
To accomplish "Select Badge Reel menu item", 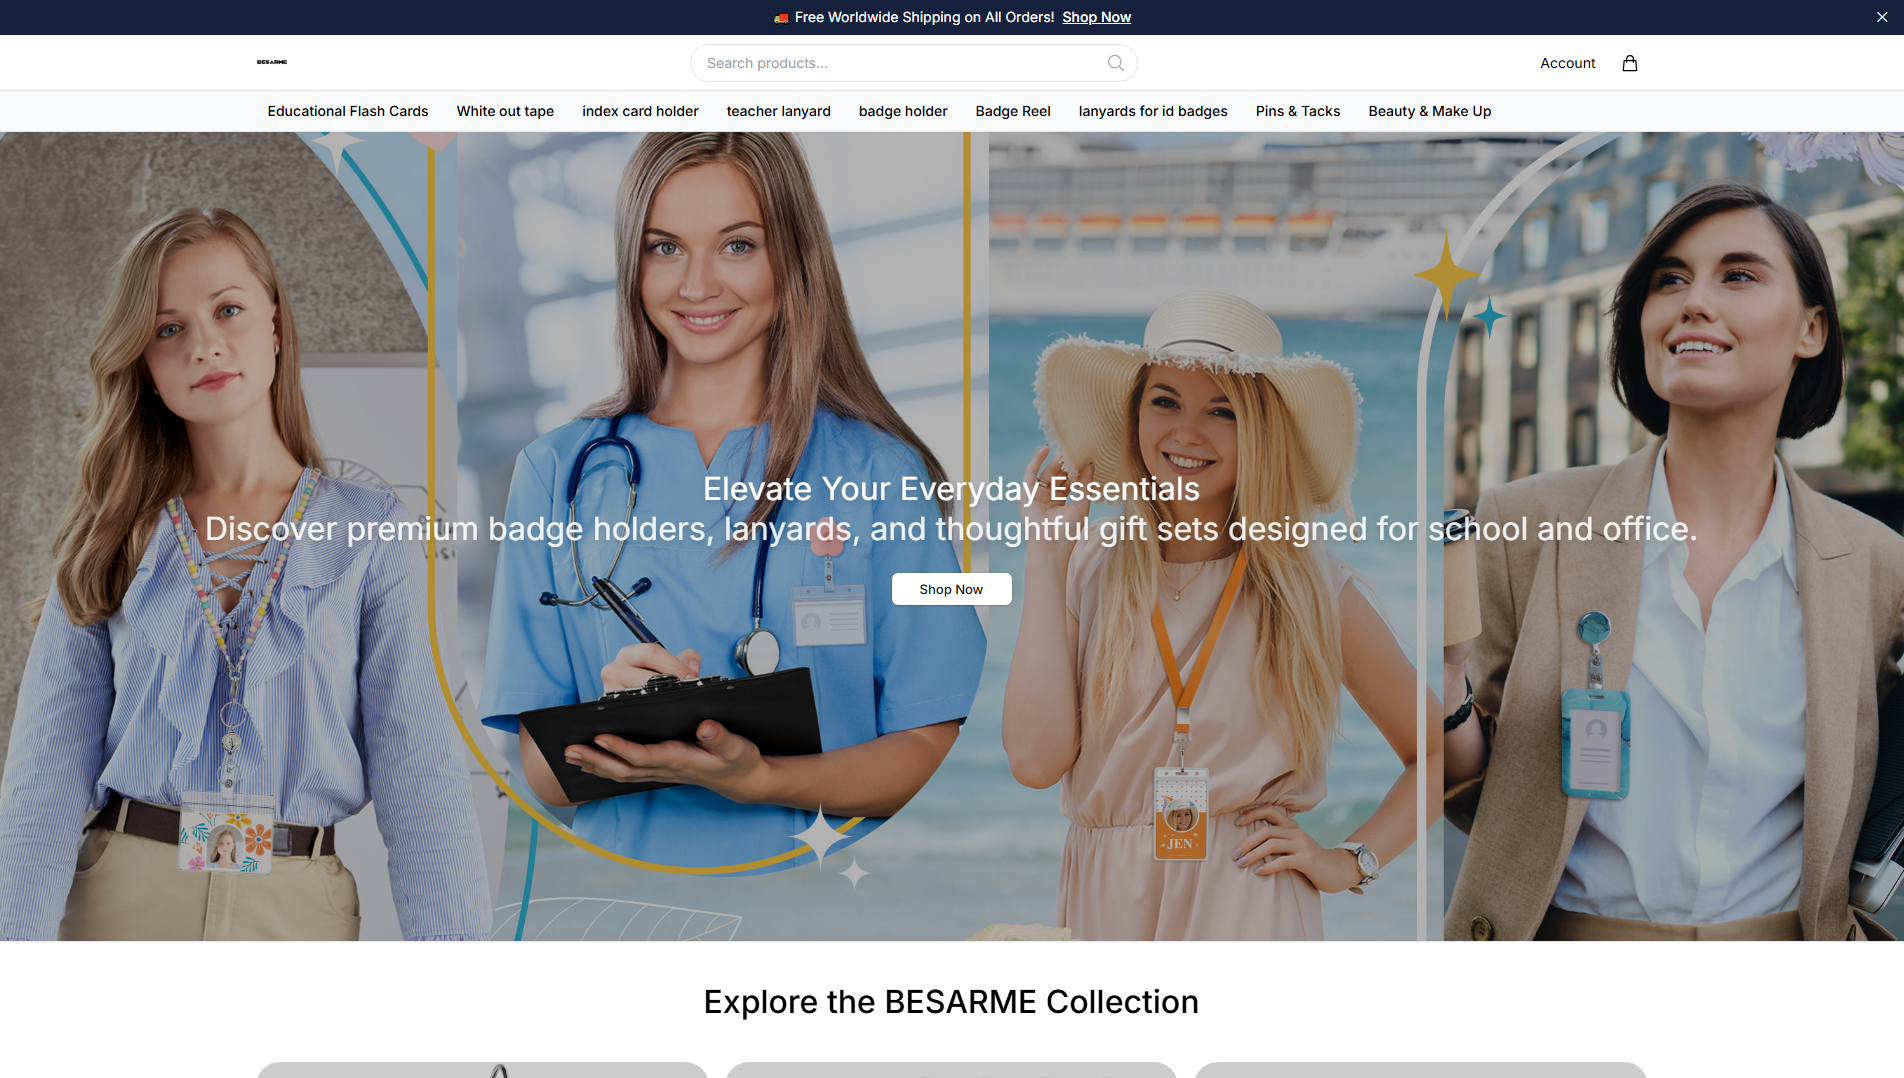I will click(x=1013, y=111).
